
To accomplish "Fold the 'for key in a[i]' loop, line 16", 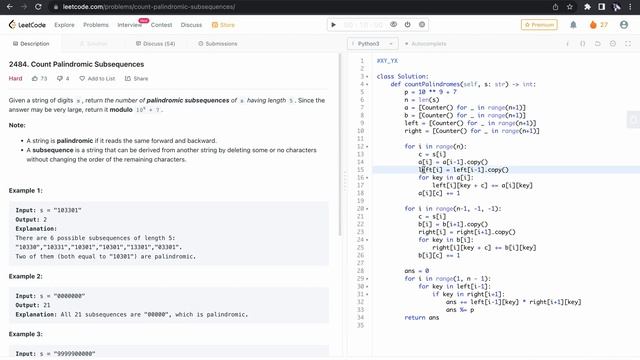I will point(367,178).
